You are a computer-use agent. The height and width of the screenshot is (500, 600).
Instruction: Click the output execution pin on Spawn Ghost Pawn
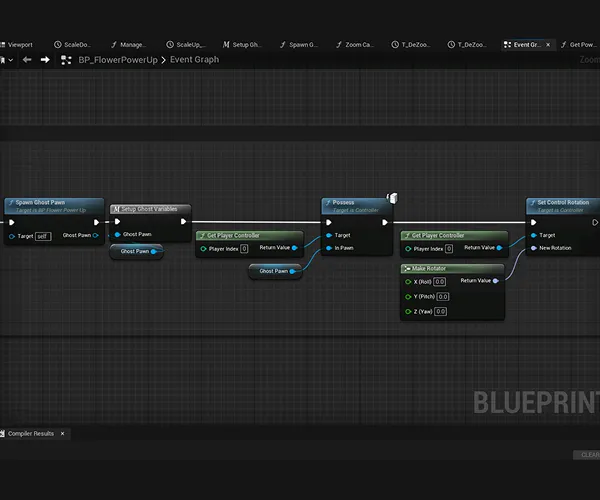pyautogui.click(x=96, y=222)
